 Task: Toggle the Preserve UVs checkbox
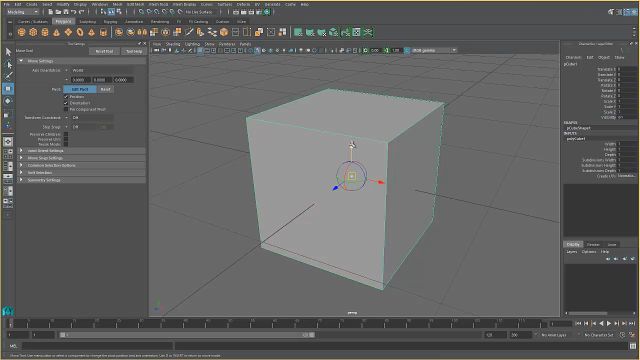(66, 139)
